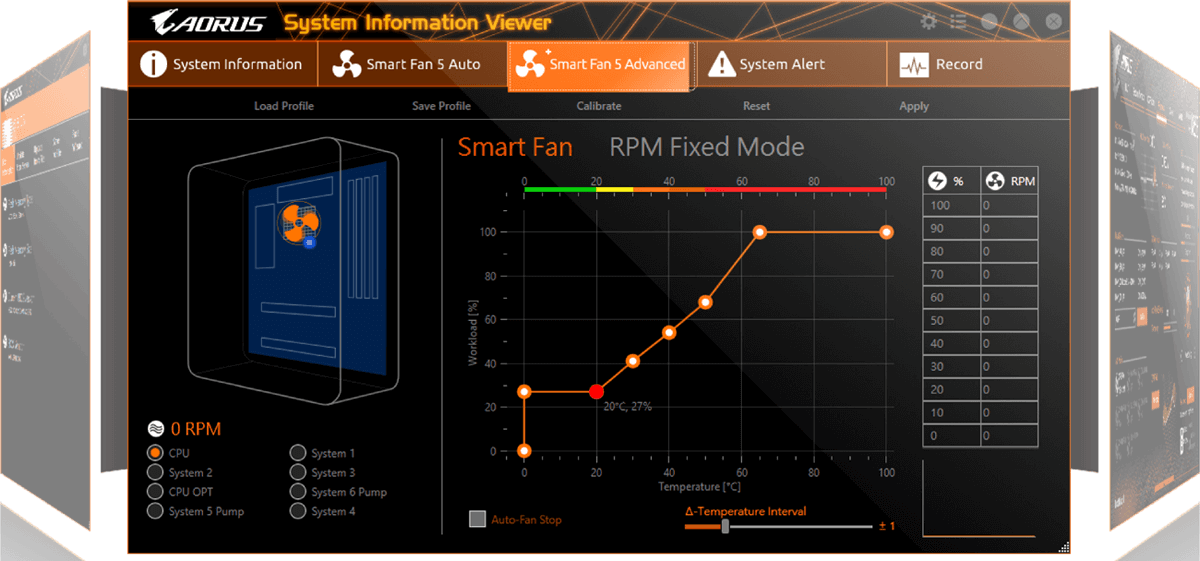
Task: Click the resize grip at window corner
Action: pos(1062,546)
